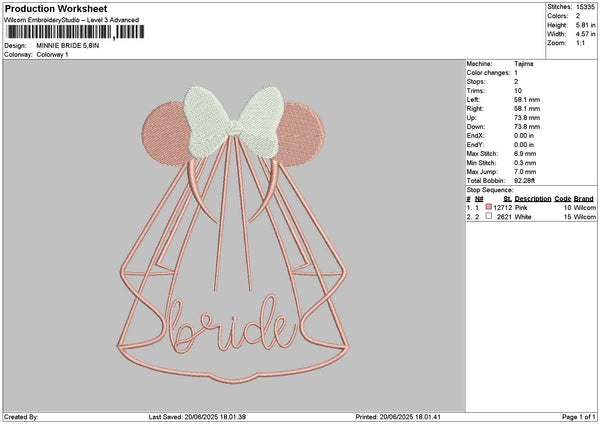Screen dimensions: 600x424
Task: Click the Stitches count 15335
Action: (x=586, y=8)
